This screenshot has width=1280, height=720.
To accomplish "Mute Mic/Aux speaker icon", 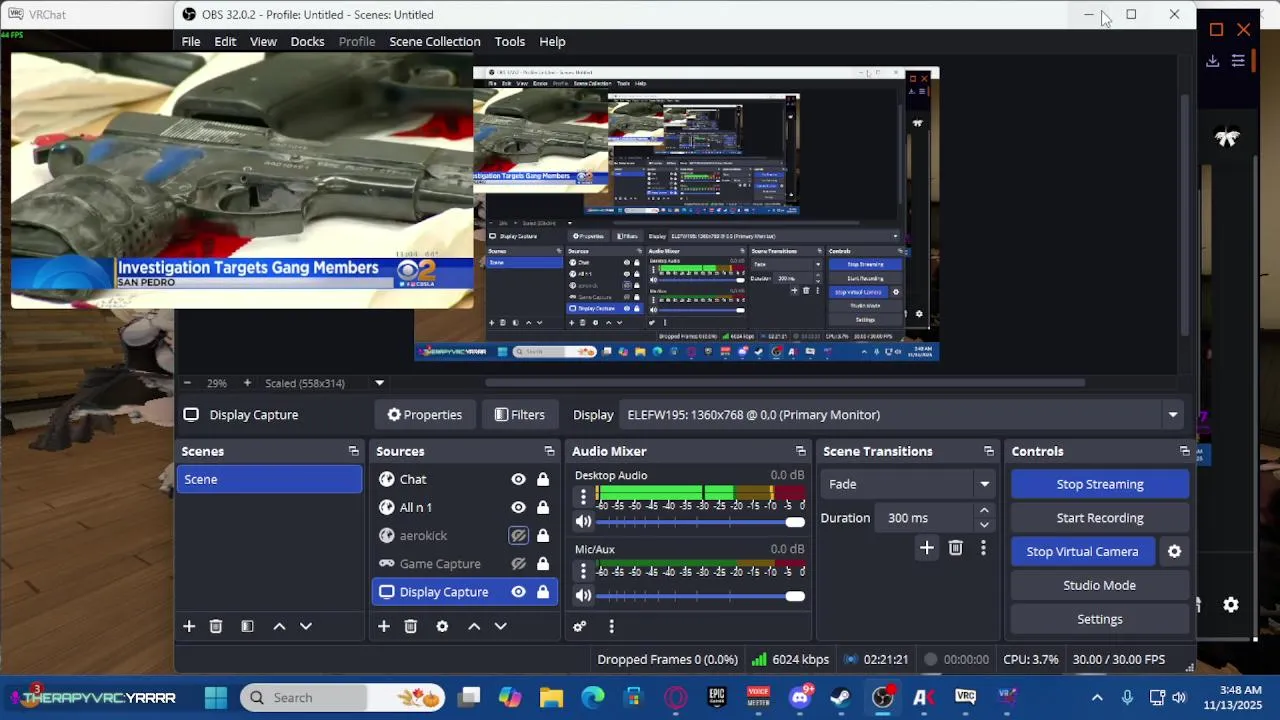I will click(583, 595).
